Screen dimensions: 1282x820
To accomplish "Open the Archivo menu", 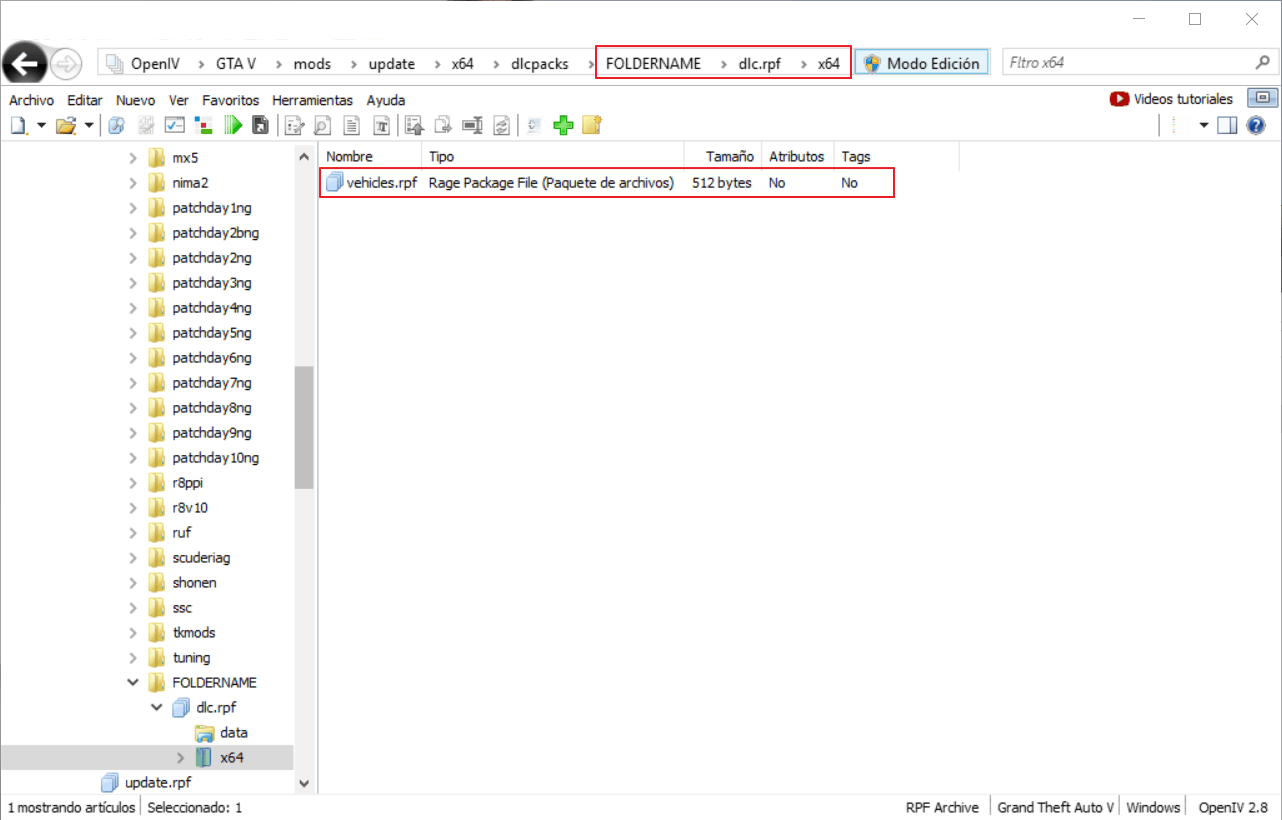I will 31,100.
